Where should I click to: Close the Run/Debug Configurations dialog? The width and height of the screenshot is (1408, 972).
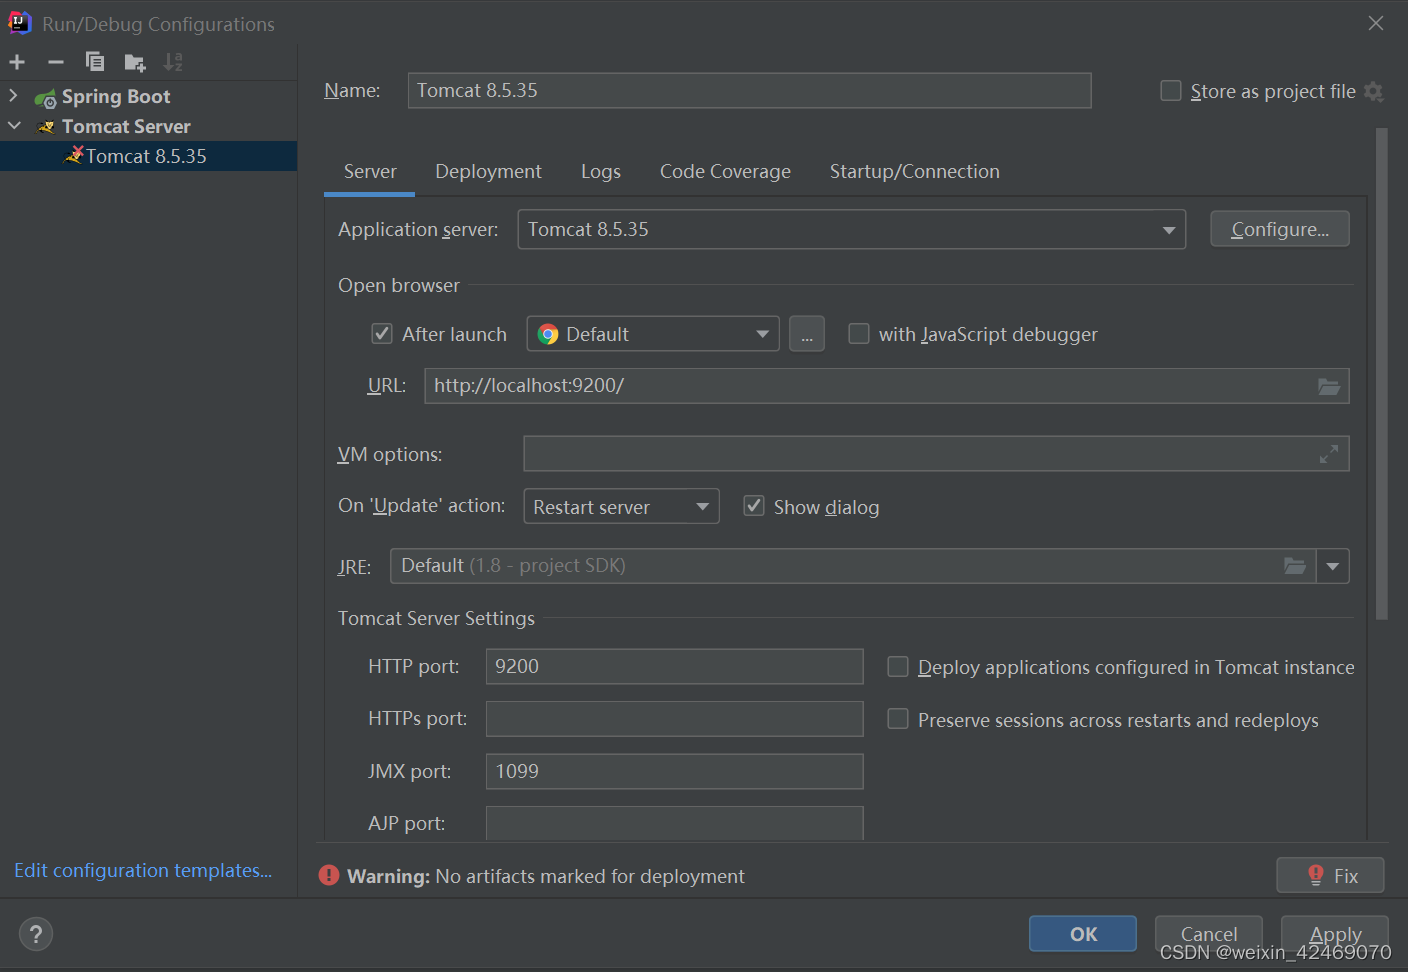1376,23
